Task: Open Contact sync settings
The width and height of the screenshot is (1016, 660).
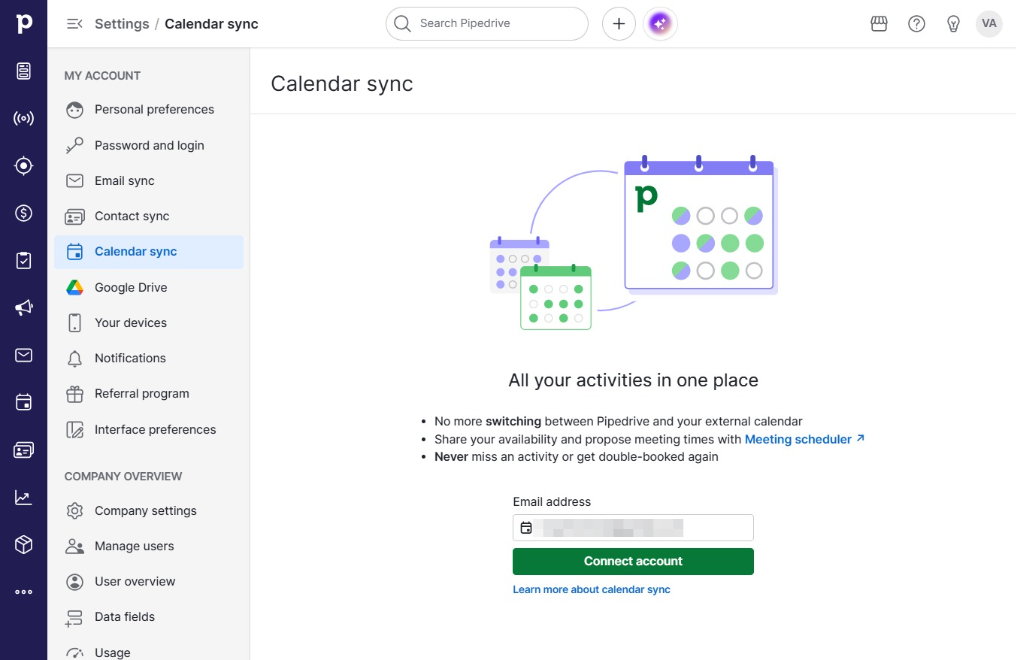Action: click(149, 216)
